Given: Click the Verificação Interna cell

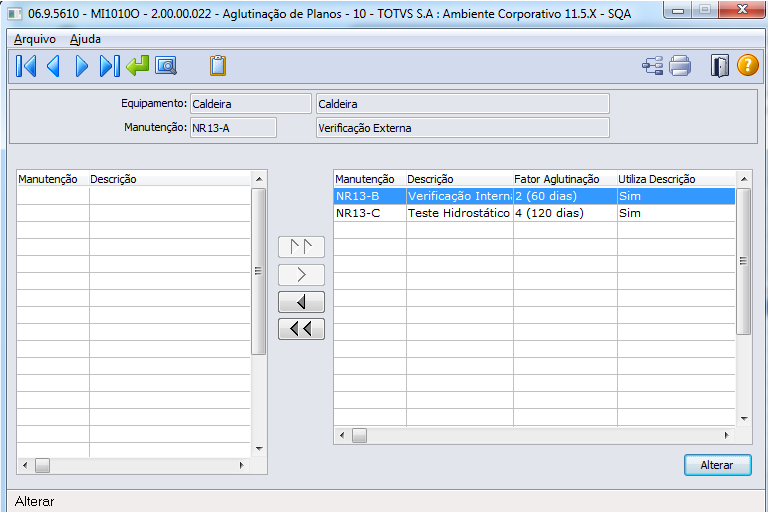Looking at the screenshot, I should coord(459,196).
